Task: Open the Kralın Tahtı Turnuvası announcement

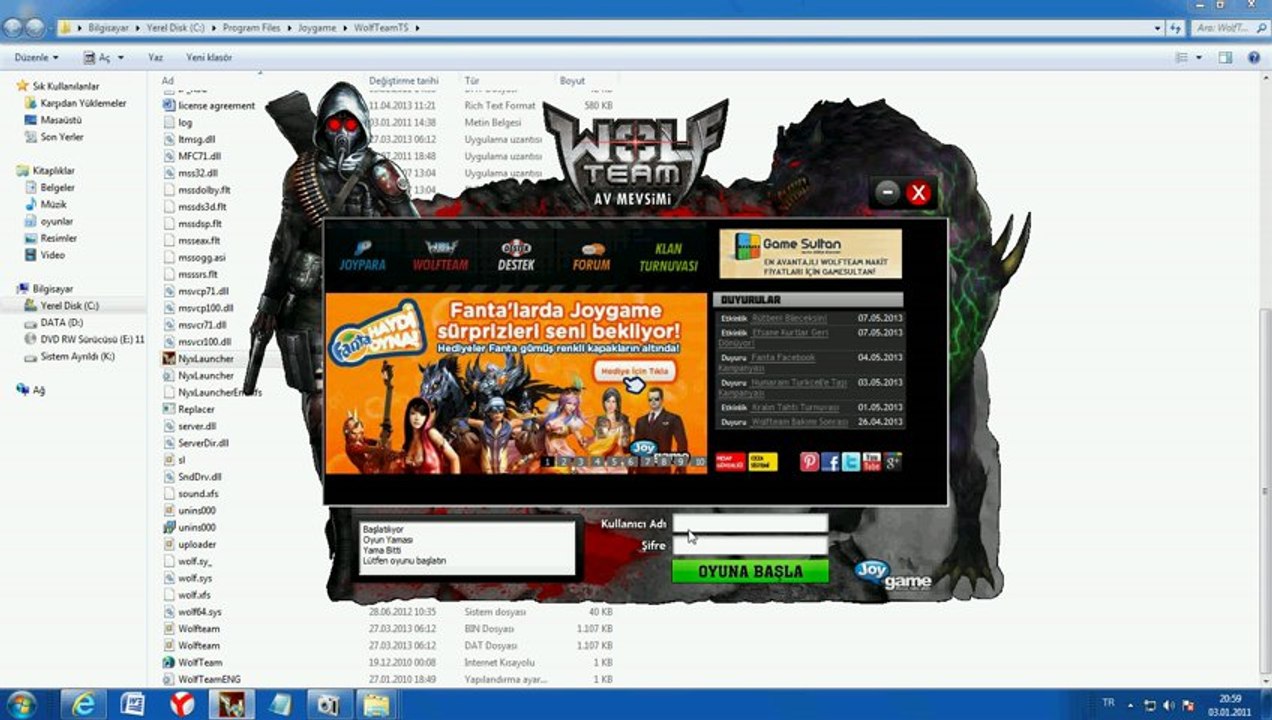Action: tap(796, 407)
